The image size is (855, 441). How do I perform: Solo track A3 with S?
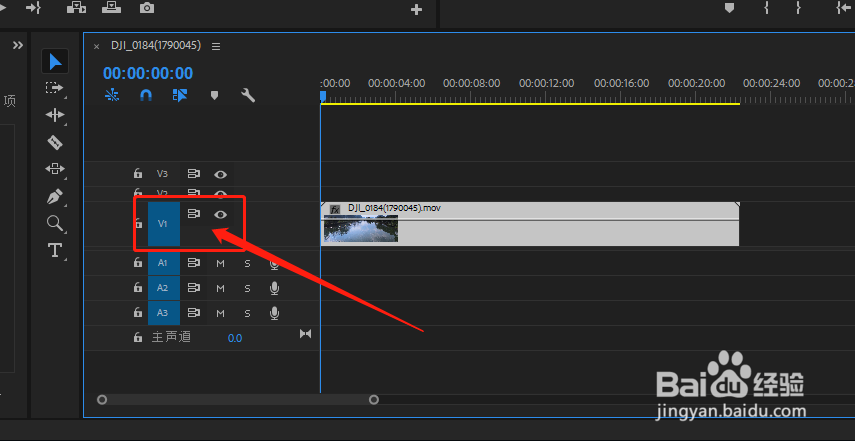point(247,313)
